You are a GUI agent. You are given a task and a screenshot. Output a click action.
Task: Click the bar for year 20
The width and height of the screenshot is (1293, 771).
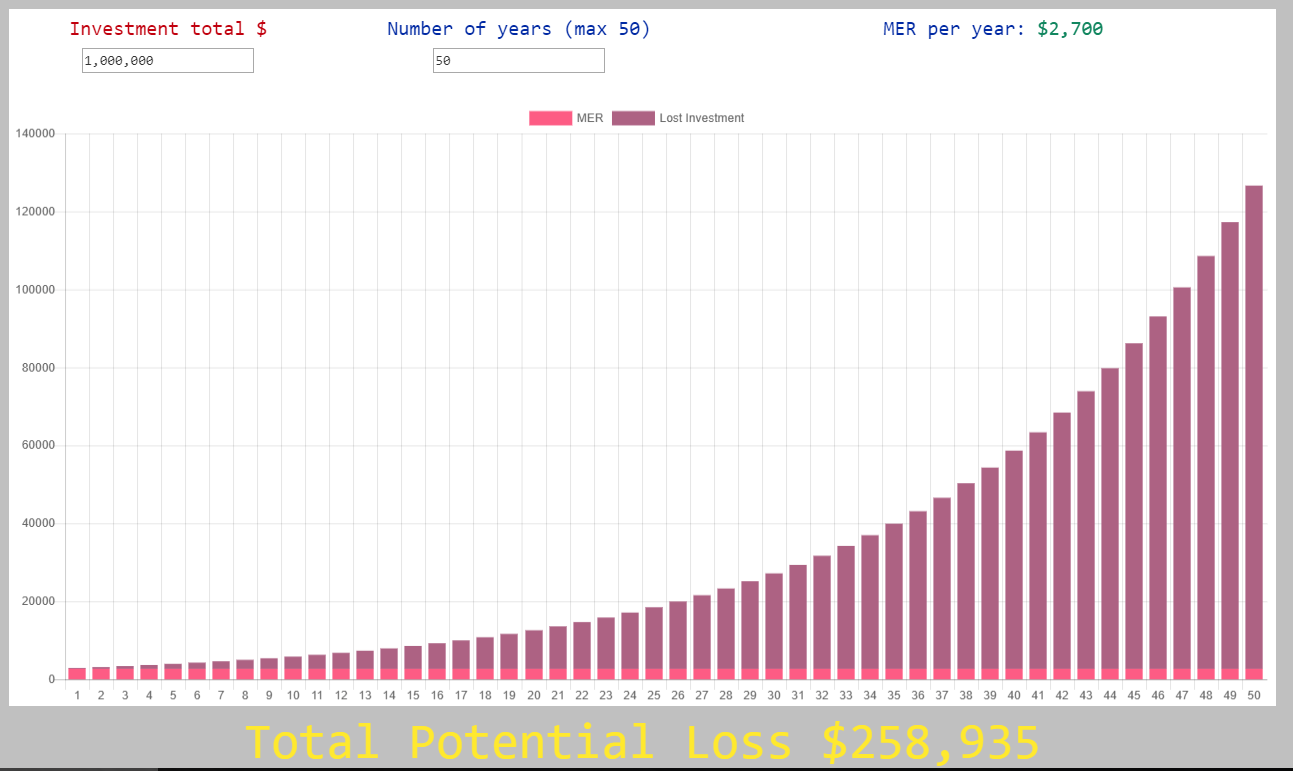tap(533, 655)
